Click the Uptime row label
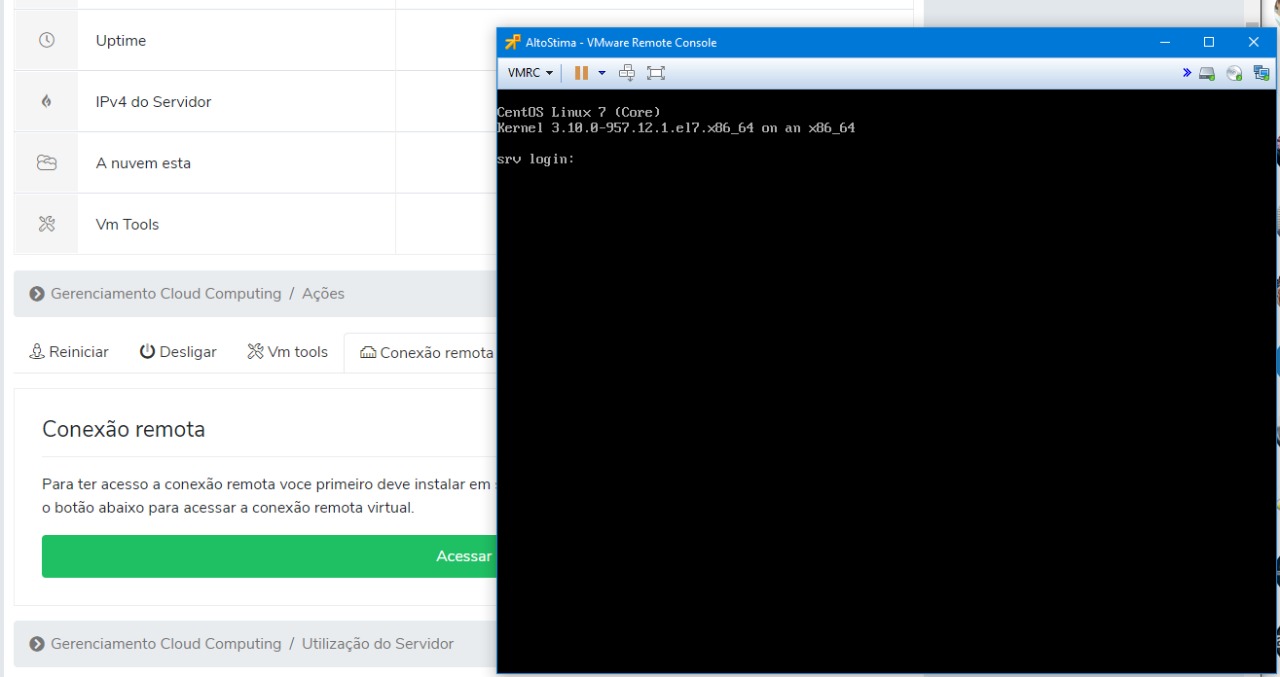Viewport: 1280px width, 677px height. tap(120, 41)
